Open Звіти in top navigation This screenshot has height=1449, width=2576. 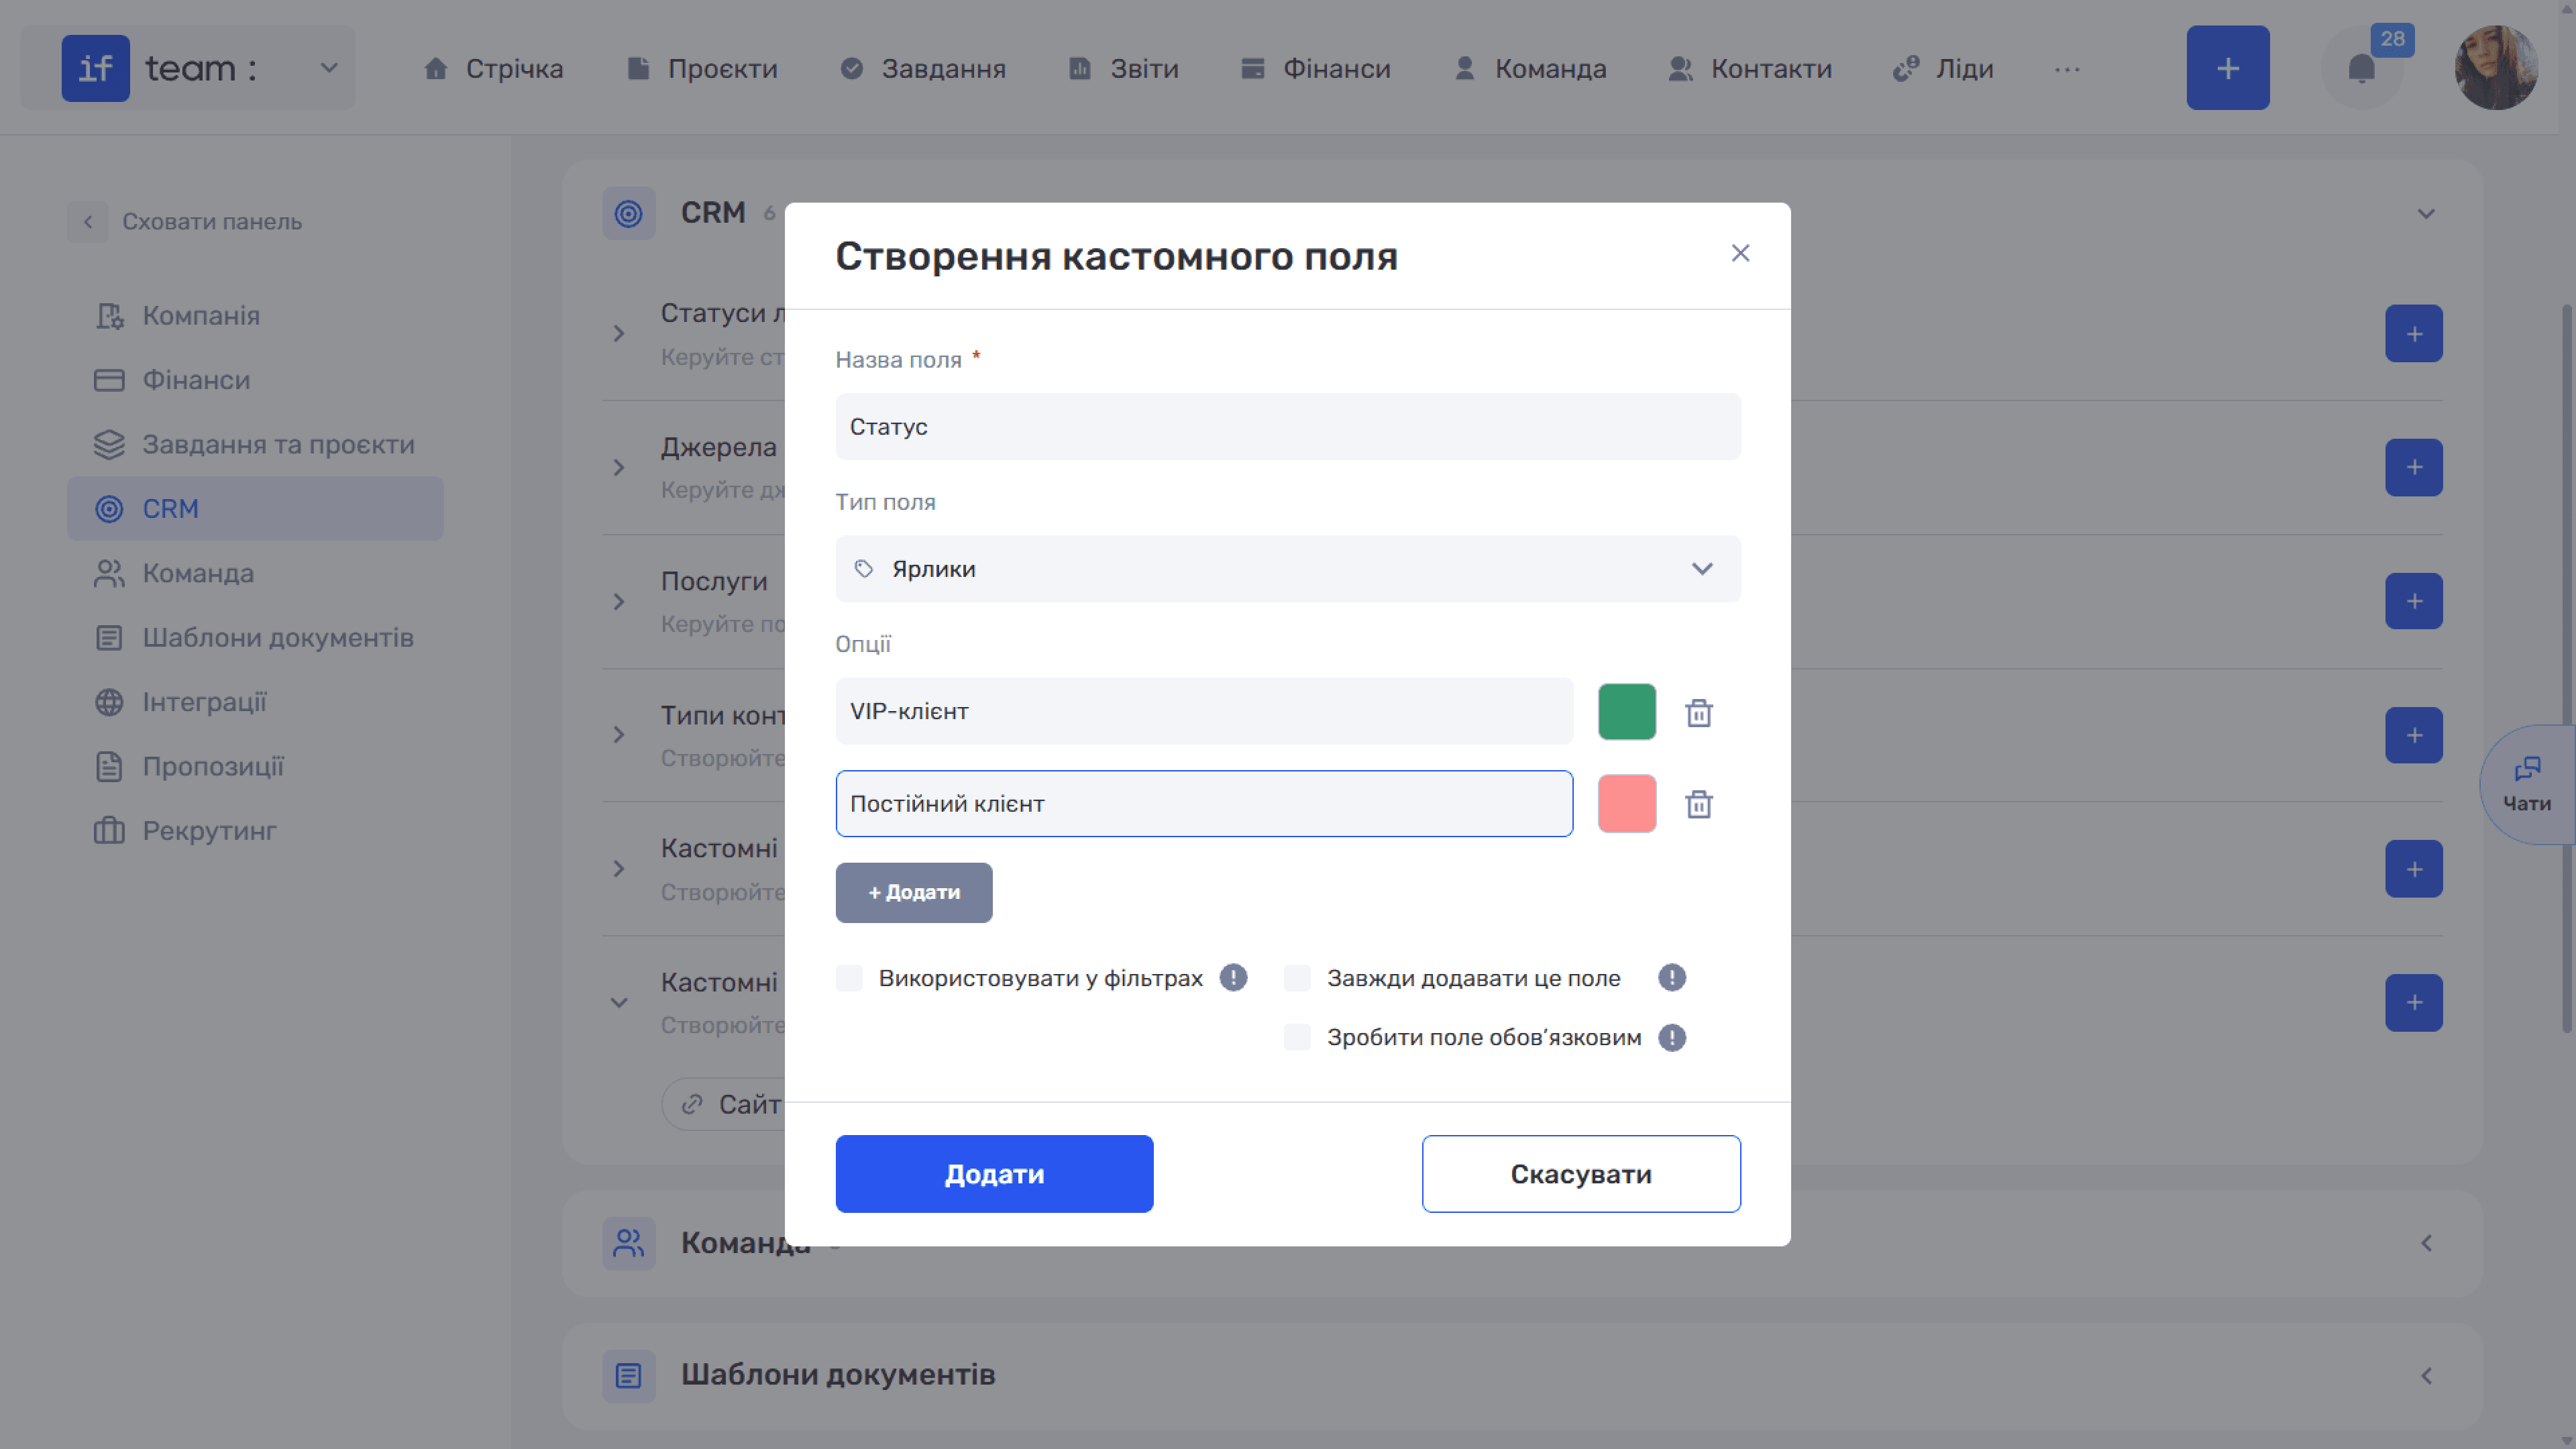(x=1124, y=69)
